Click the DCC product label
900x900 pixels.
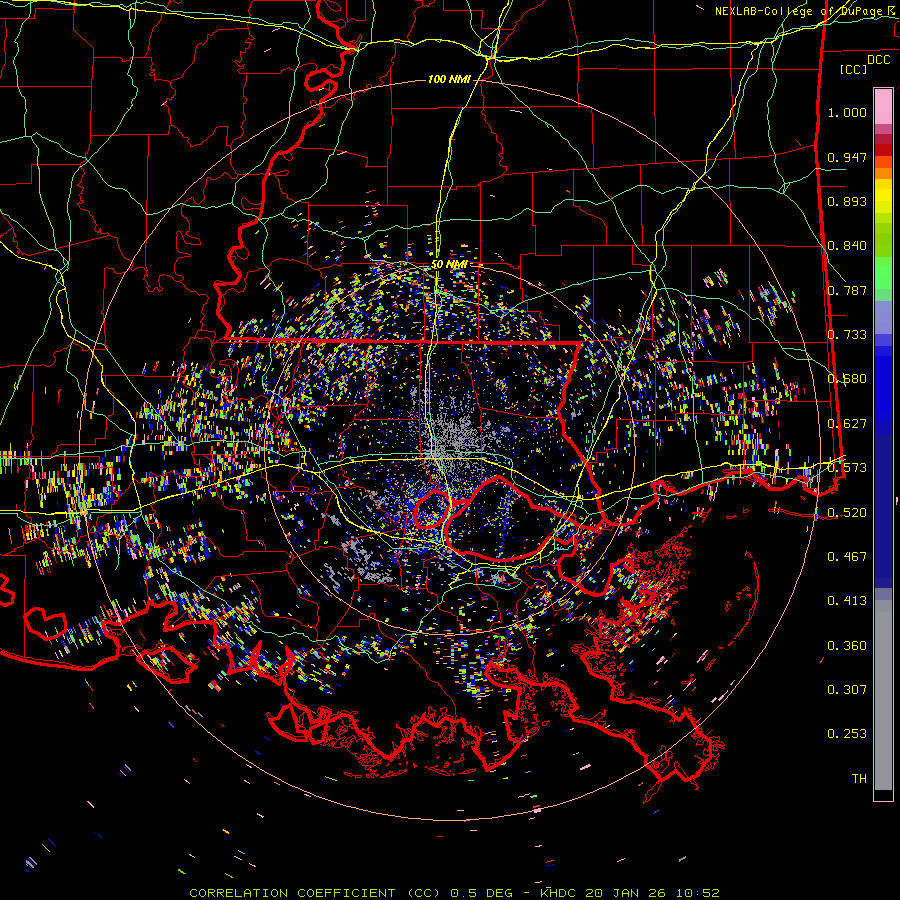(x=879, y=60)
